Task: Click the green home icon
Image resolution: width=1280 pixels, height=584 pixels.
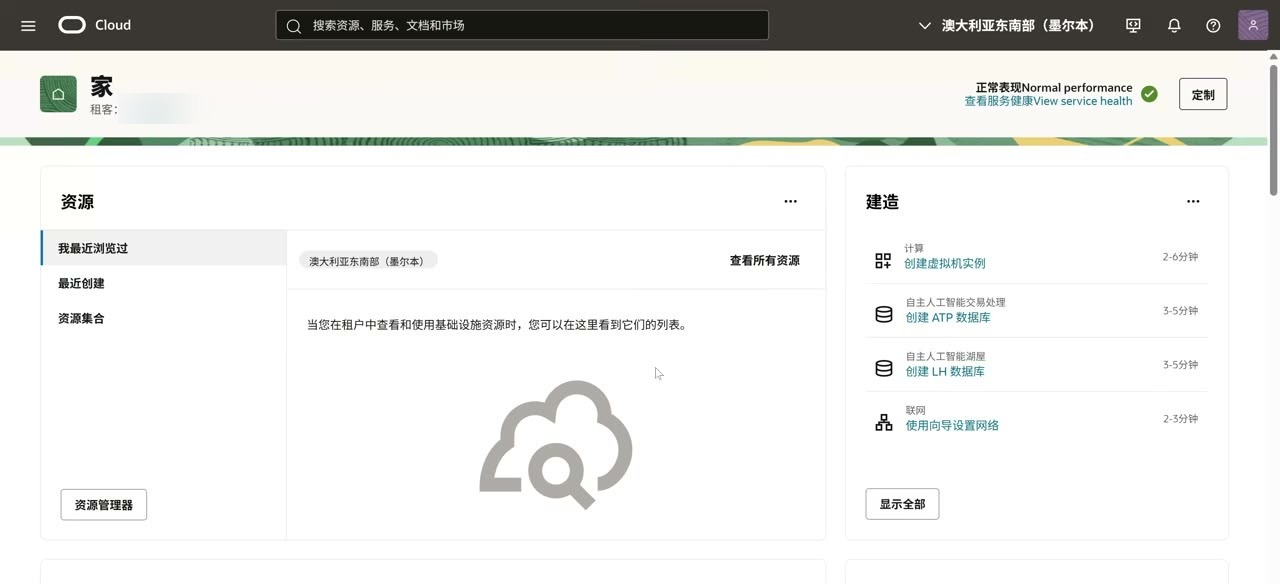Action: [x=58, y=94]
